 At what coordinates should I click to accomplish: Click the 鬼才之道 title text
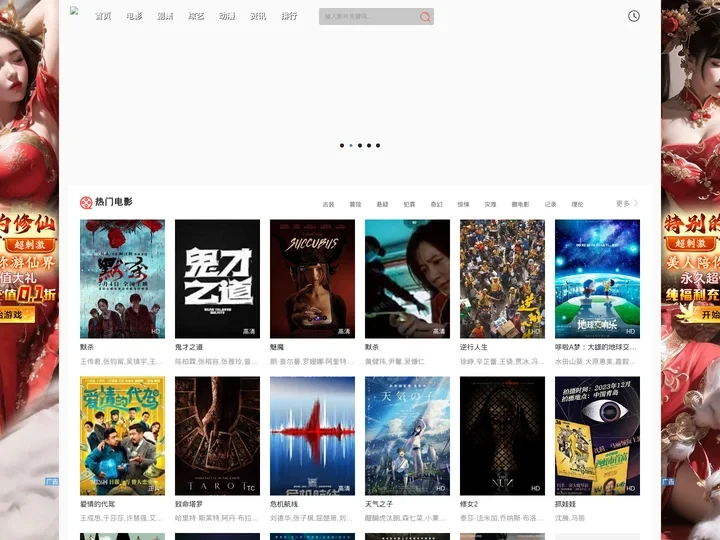tap(189, 347)
